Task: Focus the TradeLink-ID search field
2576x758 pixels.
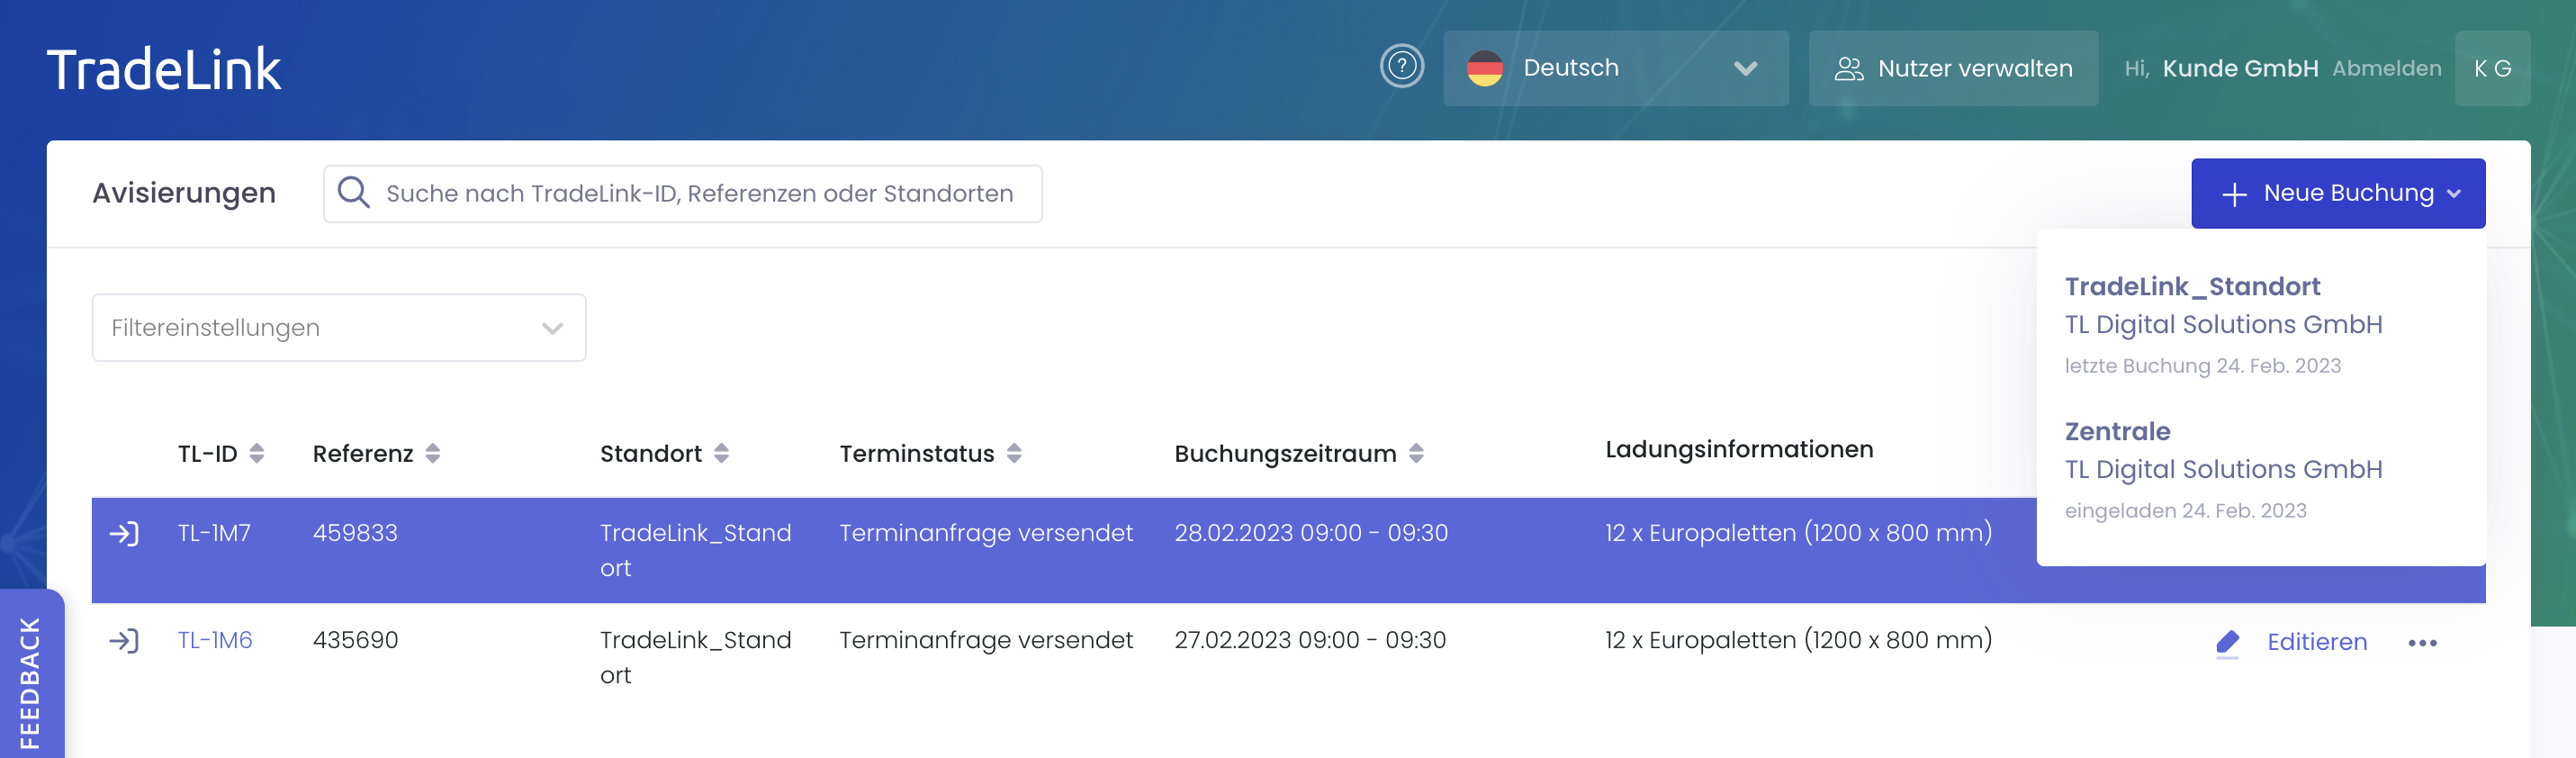Action: coord(700,193)
